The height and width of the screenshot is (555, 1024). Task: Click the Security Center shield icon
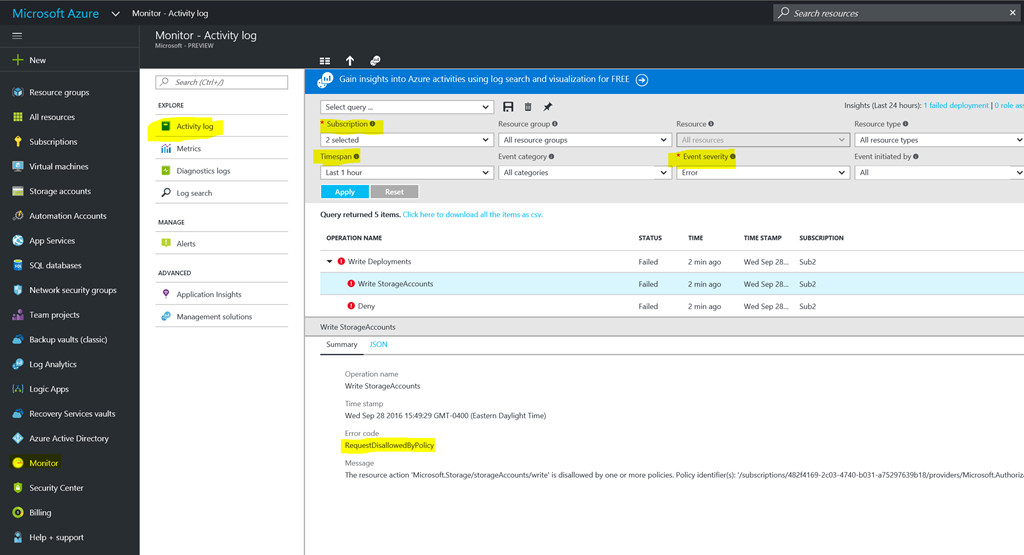coord(18,488)
